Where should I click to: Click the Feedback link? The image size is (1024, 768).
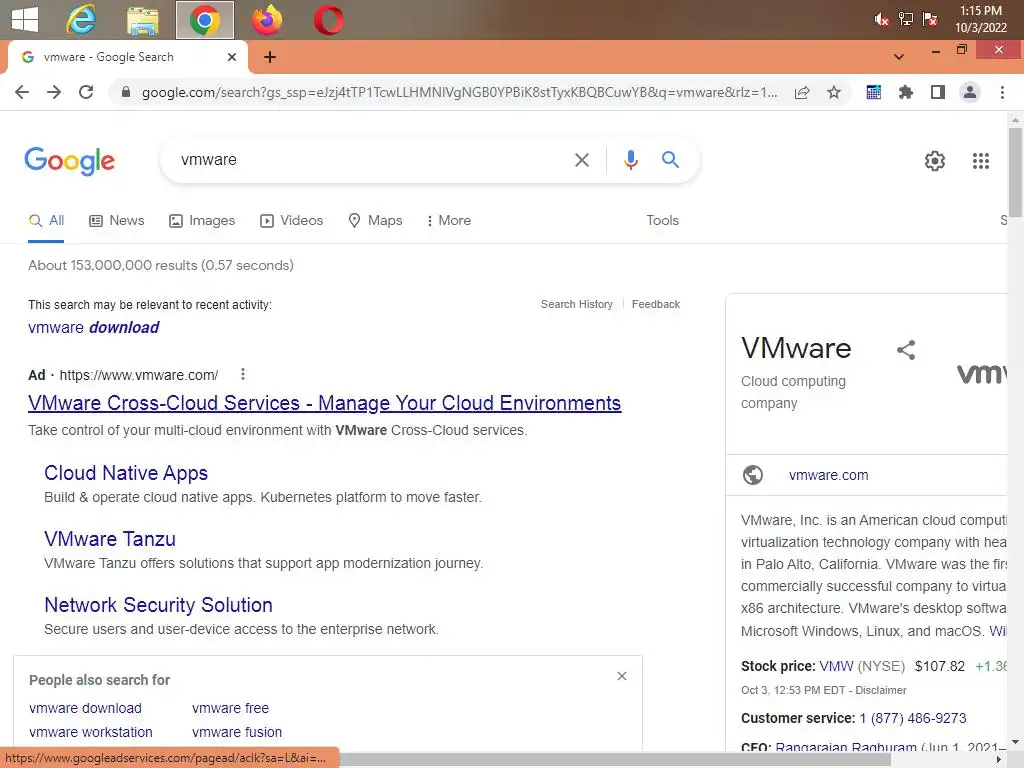656,304
